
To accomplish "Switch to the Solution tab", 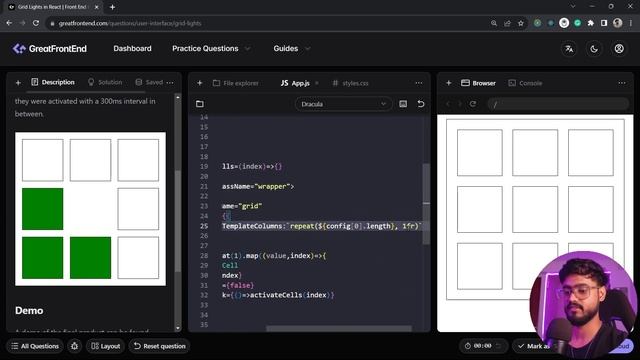I will [x=105, y=82].
